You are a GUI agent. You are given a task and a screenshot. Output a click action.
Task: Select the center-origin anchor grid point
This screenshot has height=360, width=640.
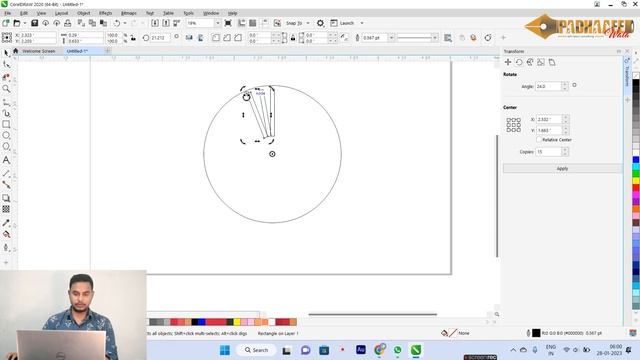(513, 125)
